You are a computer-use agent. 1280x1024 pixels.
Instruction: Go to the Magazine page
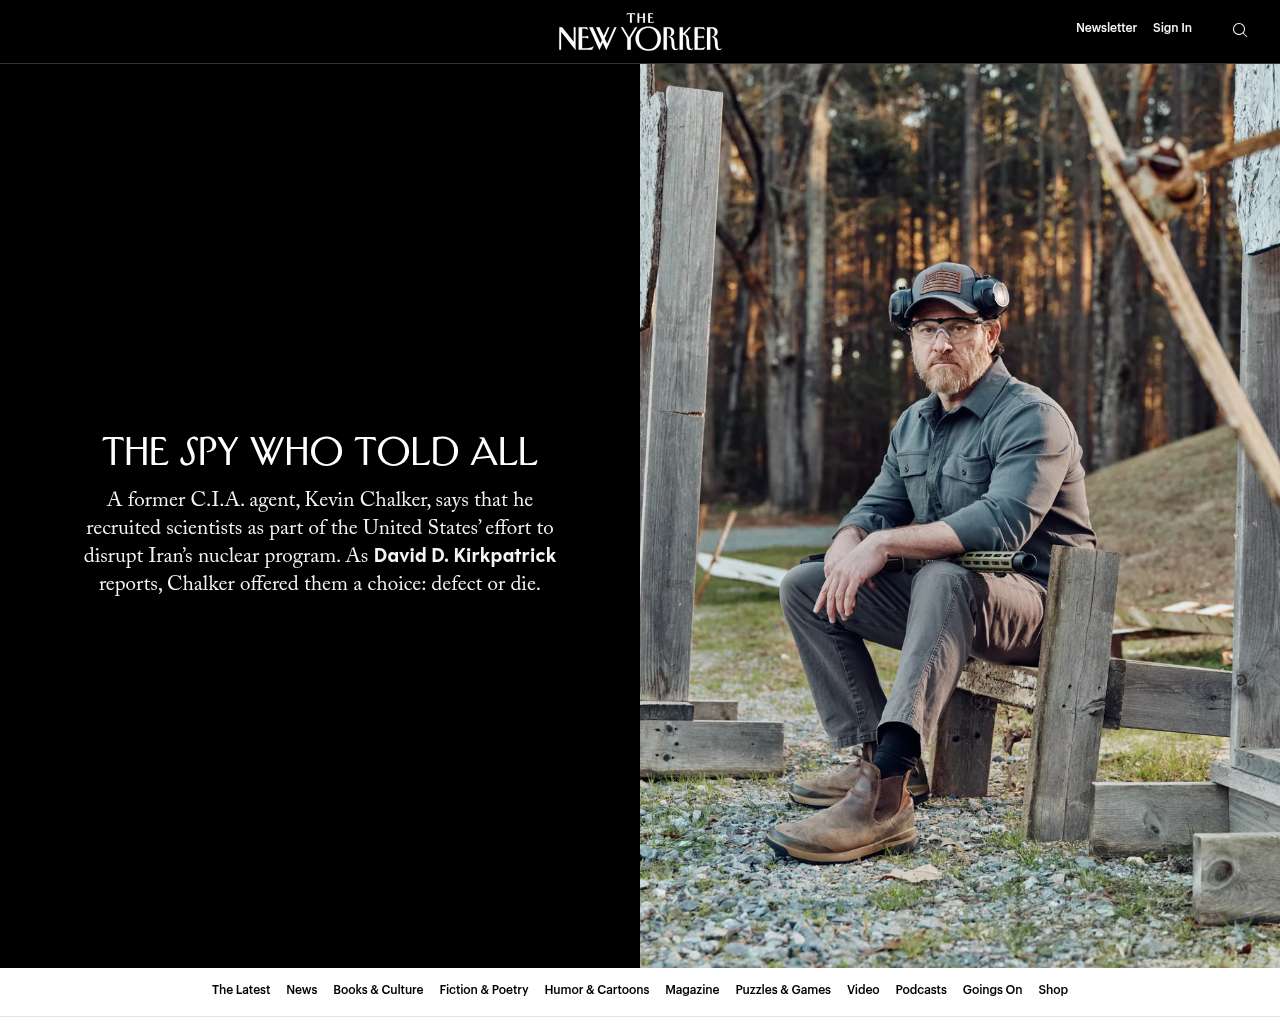pyautogui.click(x=692, y=990)
